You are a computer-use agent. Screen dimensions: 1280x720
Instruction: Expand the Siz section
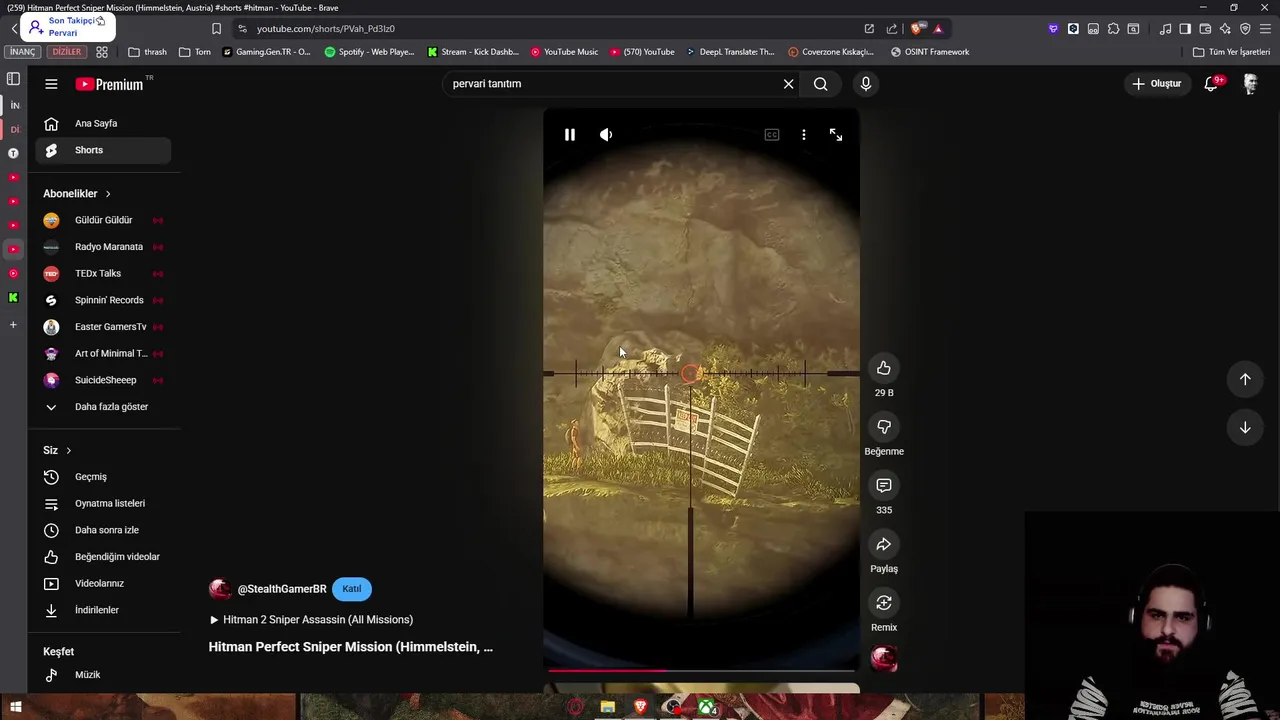tap(57, 450)
